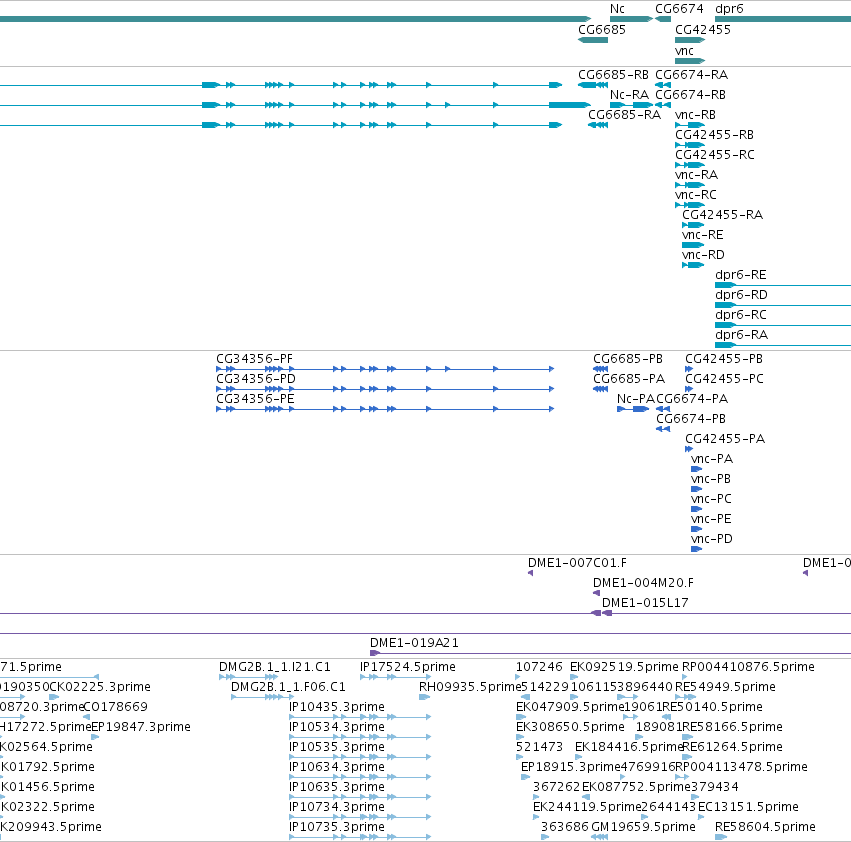This screenshot has height=842, width=851.
Task: Select EST IP10734.3prime
Action: click(x=337, y=807)
